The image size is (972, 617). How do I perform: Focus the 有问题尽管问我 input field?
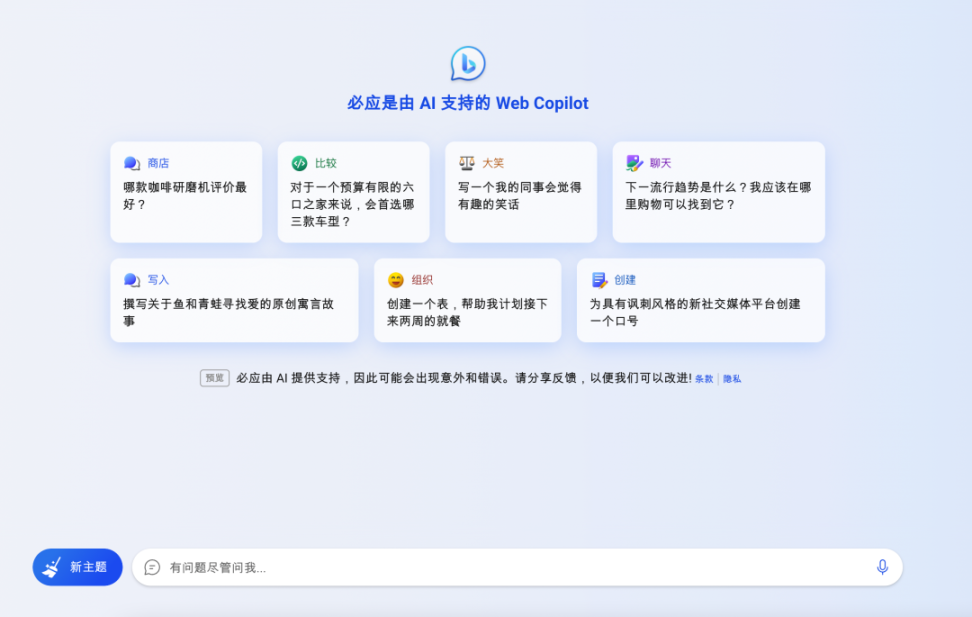pyautogui.click(x=517, y=567)
